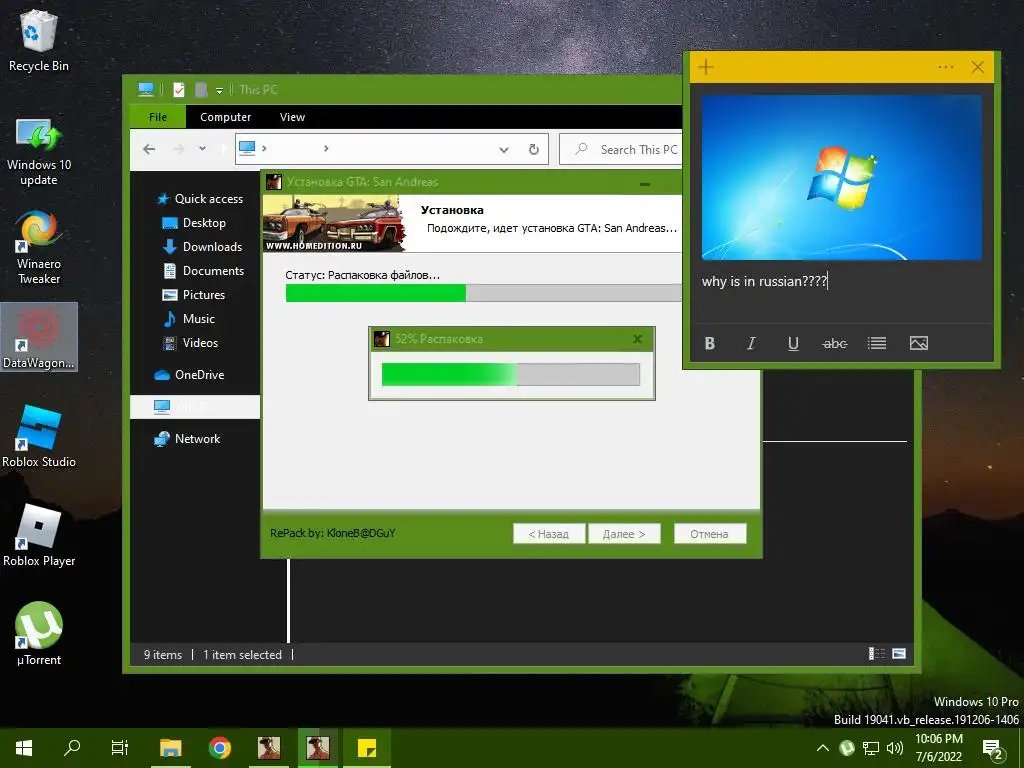Switch Explorer to large icons view

899,654
